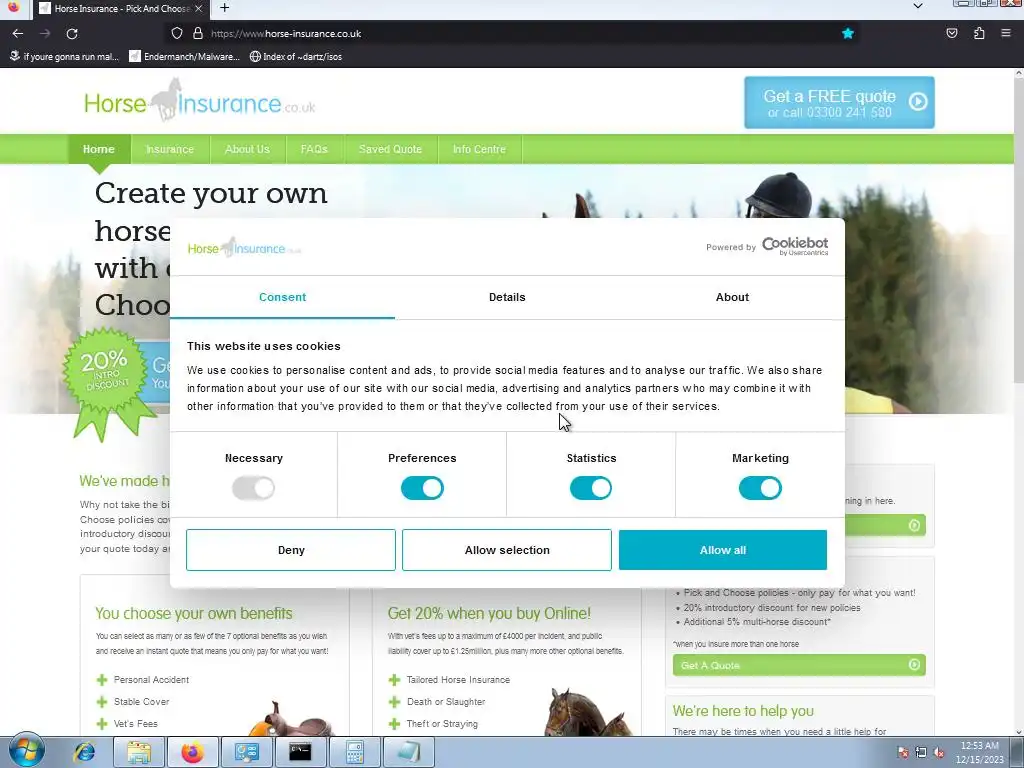1024x768 pixels.
Task: Click 'You choose your own benefits' heading
Action: coord(193,613)
